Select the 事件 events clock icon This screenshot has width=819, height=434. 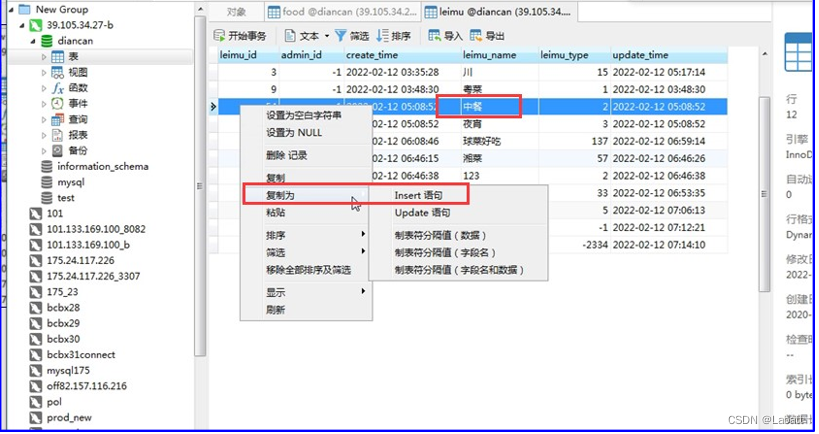(x=57, y=103)
